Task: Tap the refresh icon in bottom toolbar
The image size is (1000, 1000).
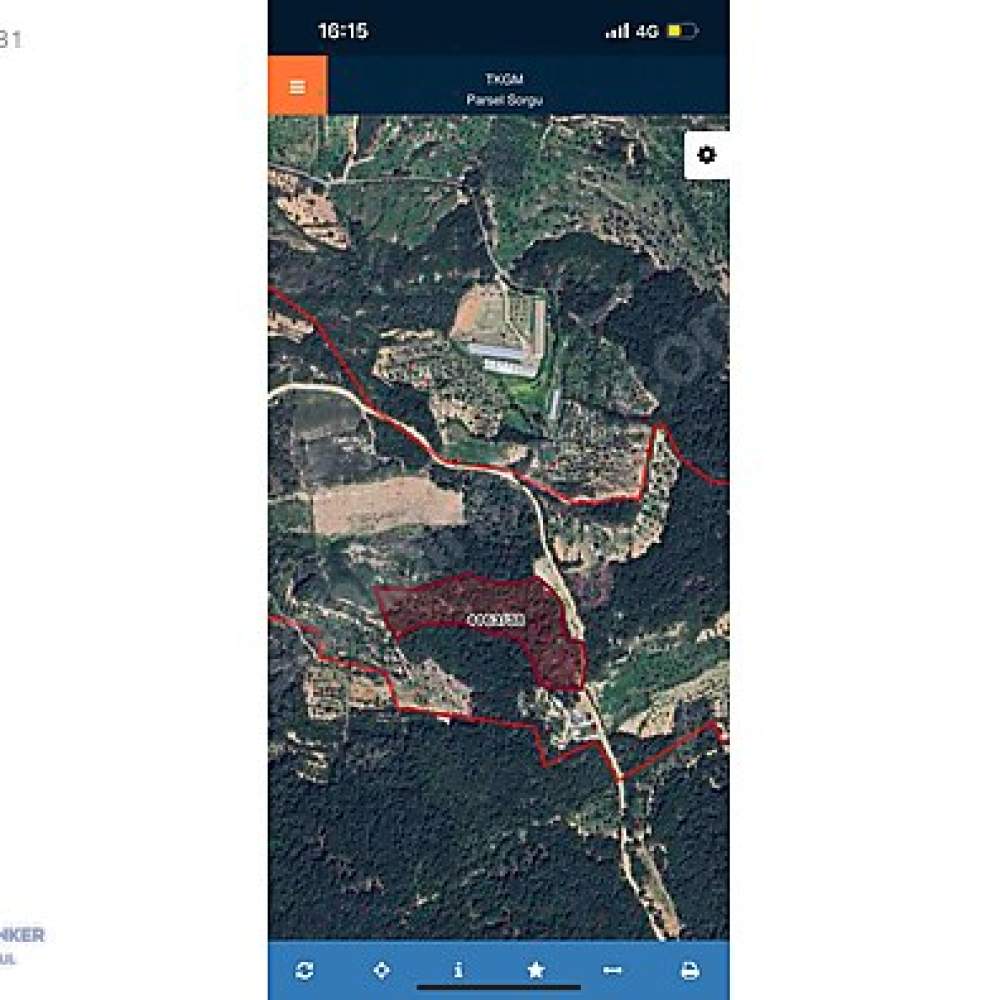Action: (305, 970)
